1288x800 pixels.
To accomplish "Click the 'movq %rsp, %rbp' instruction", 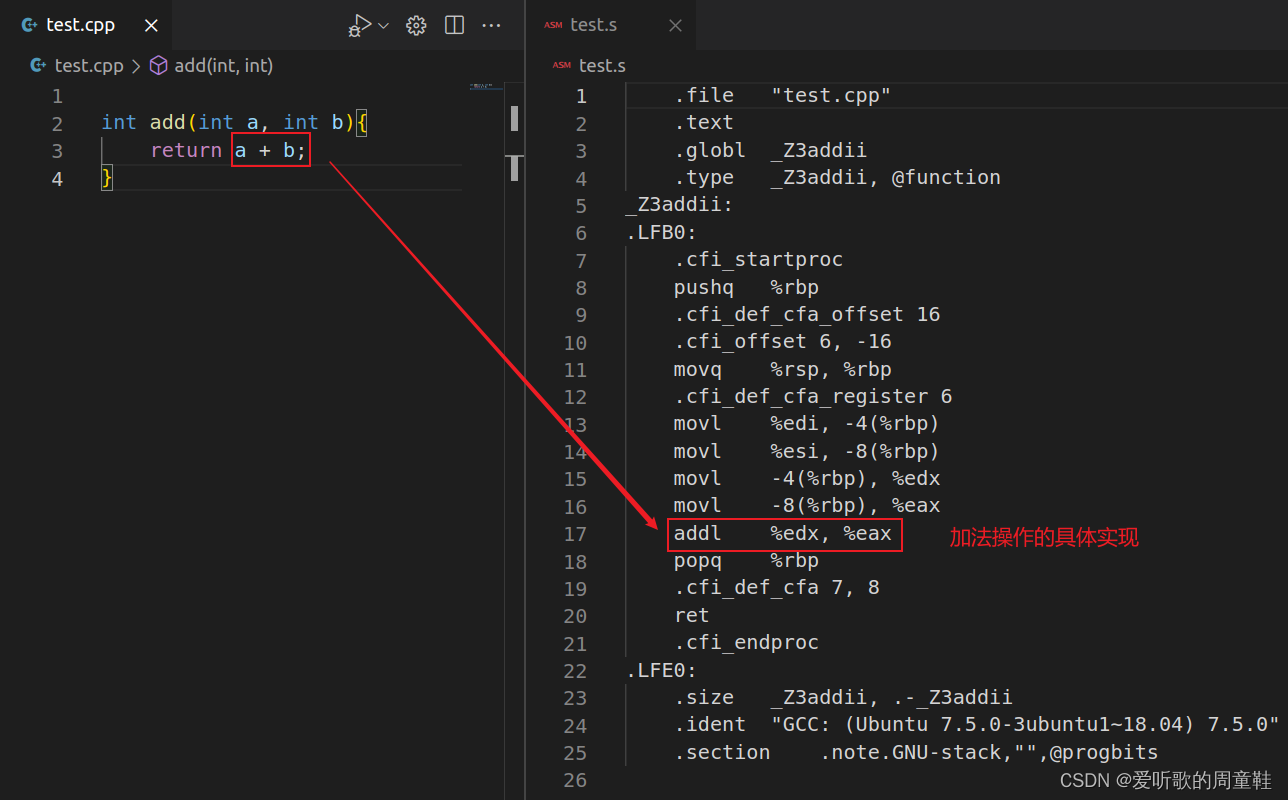I will point(782,369).
